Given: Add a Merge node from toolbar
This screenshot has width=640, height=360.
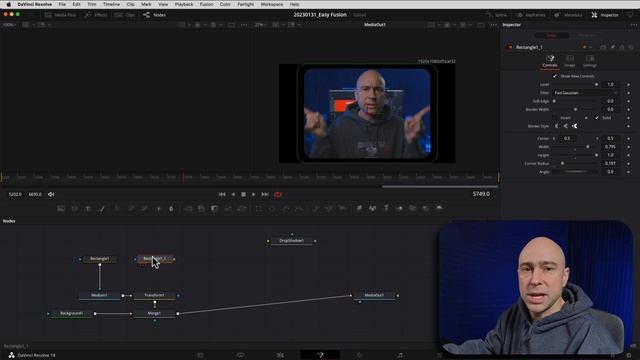Looking at the screenshot, I should pyautogui.click(x=188, y=209).
